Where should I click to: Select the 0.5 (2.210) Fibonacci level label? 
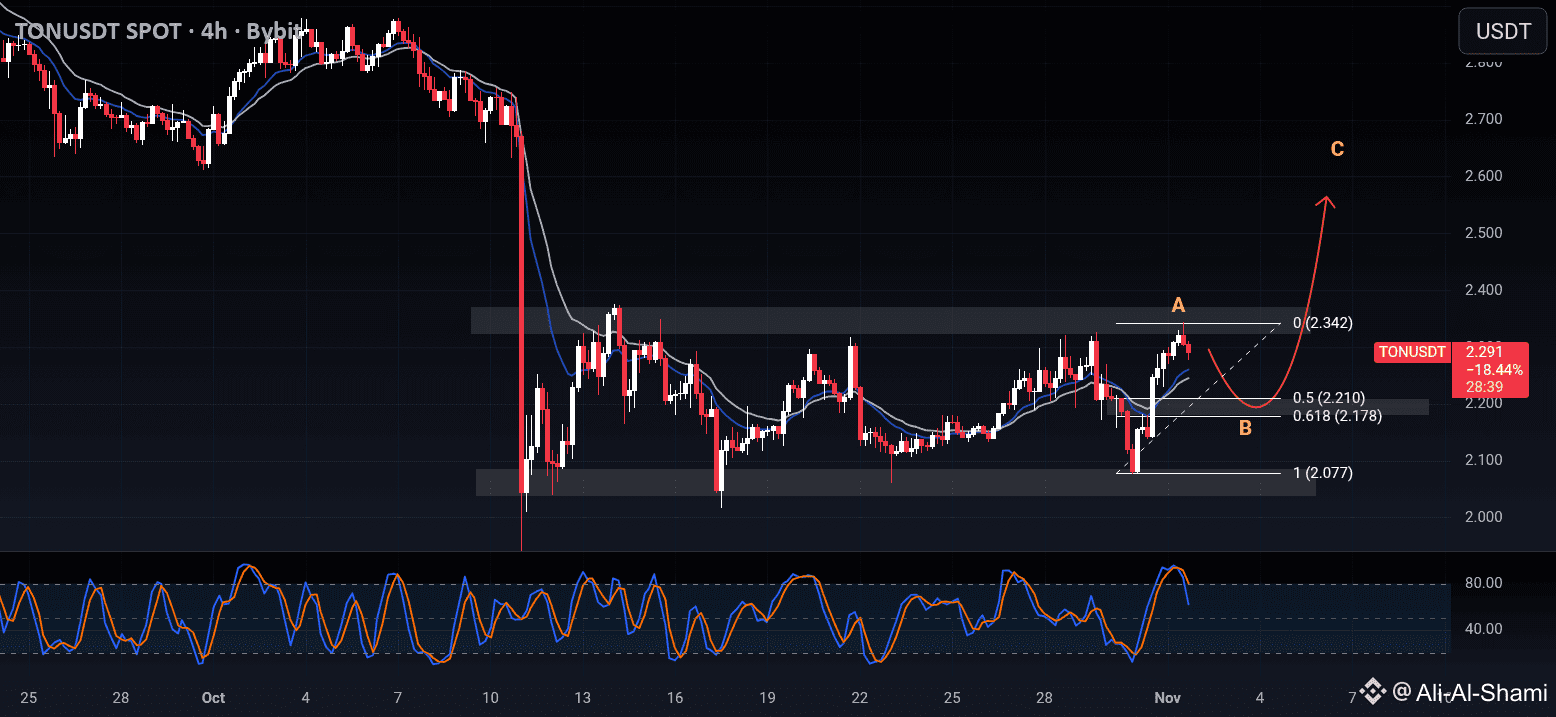(x=1329, y=398)
